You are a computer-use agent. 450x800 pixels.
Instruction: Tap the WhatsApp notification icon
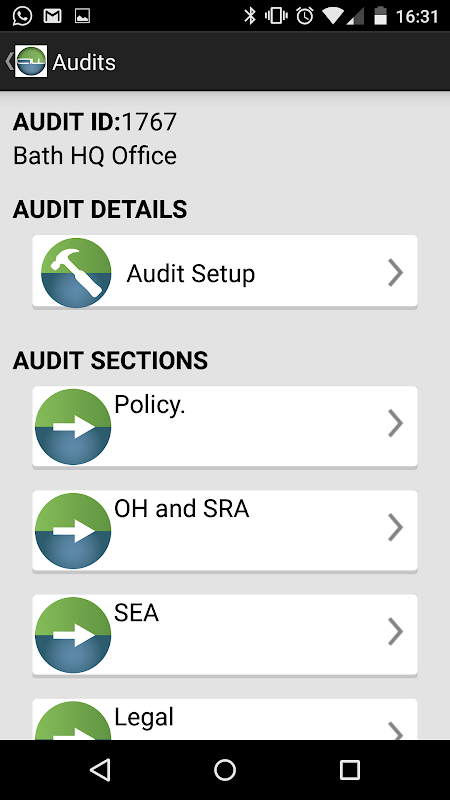(22, 16)
